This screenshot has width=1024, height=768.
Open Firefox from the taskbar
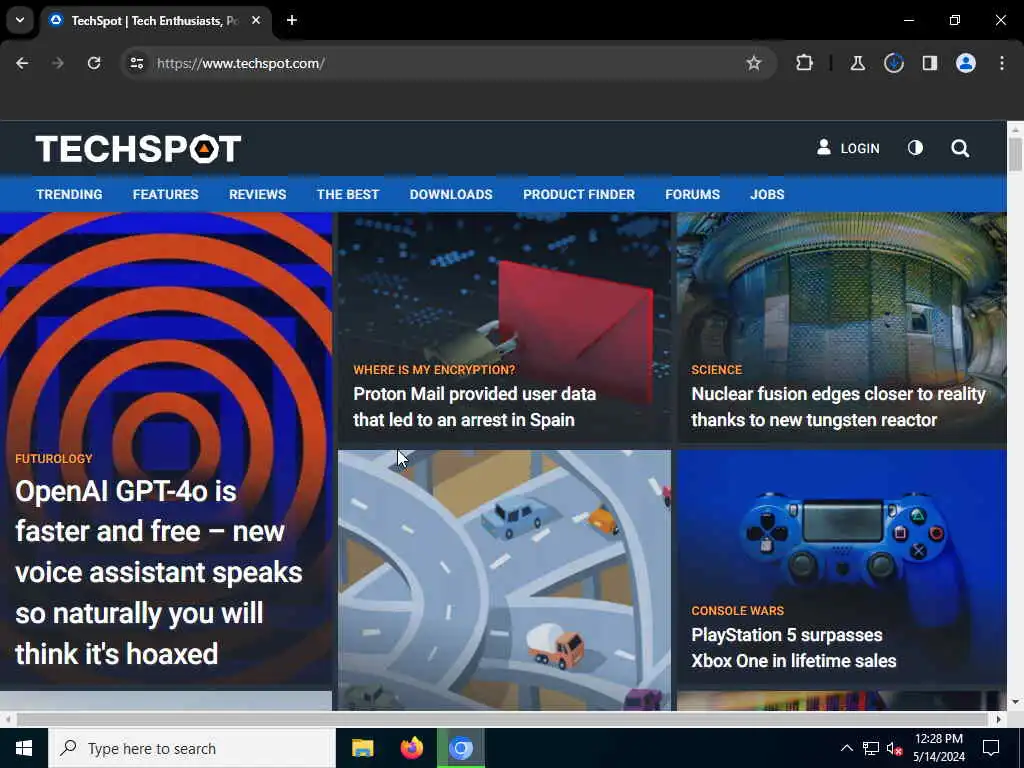(x=411, y=748)
